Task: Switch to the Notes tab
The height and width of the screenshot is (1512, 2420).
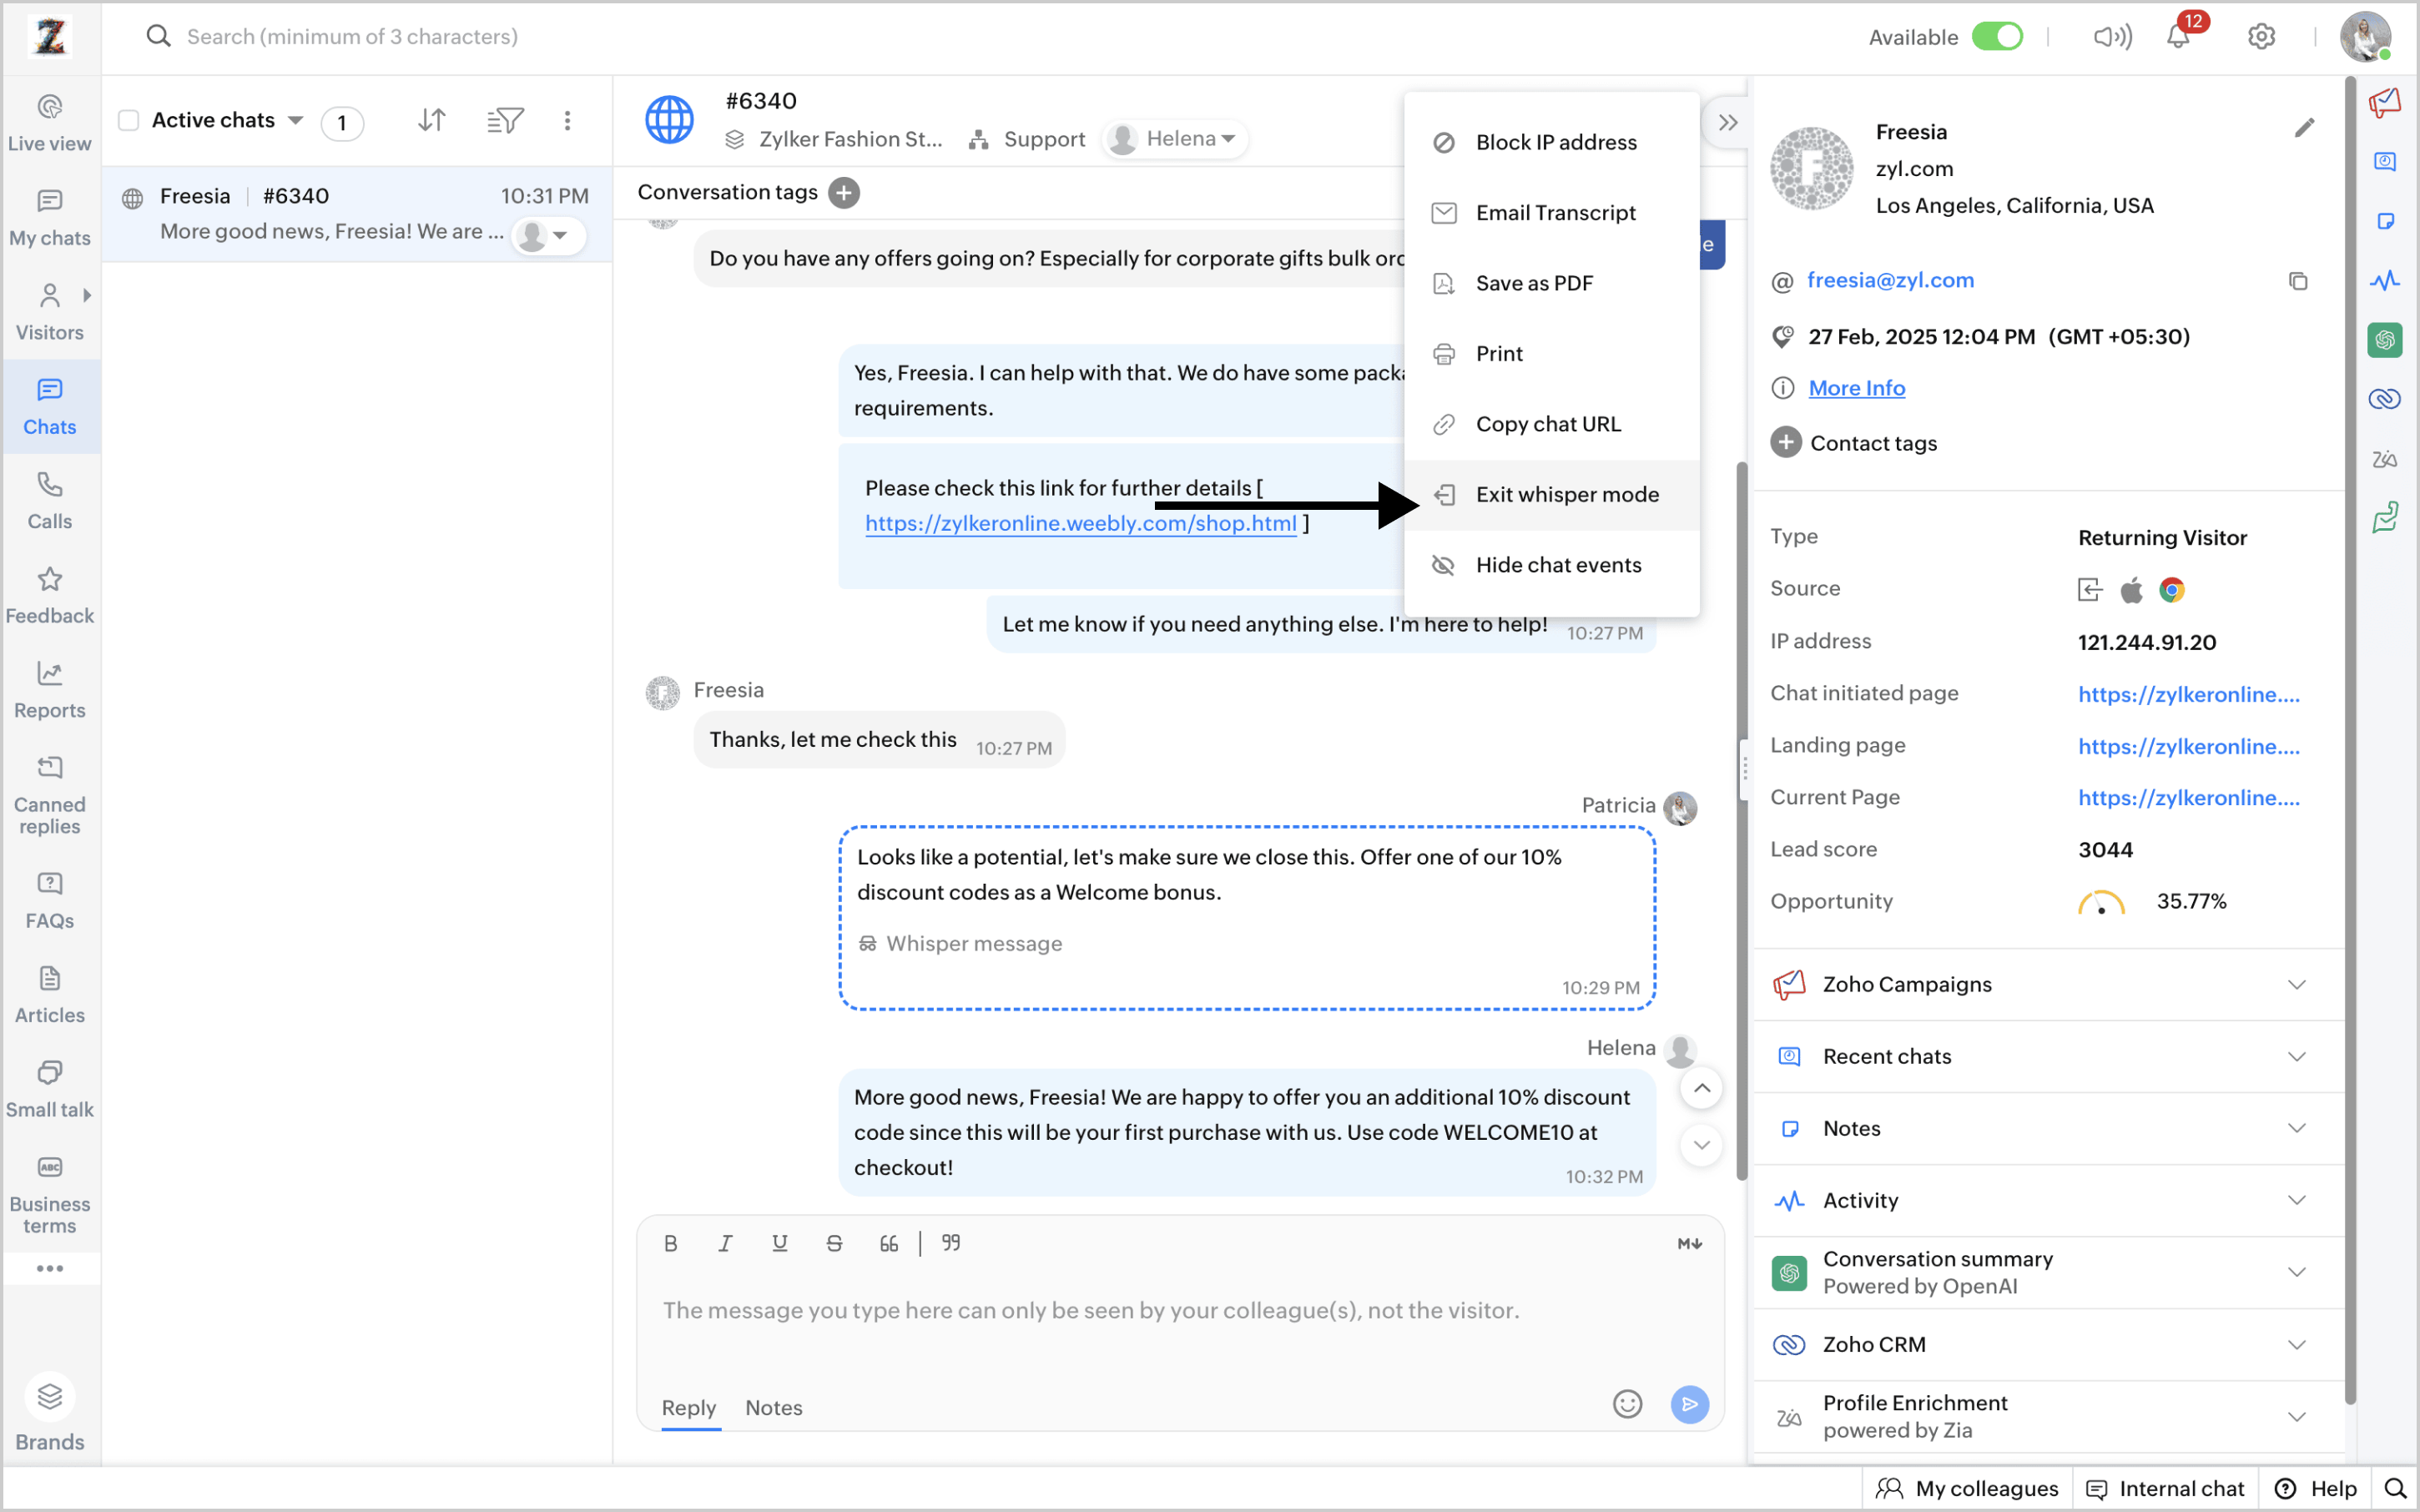Action: click(x=773, y=1407)
